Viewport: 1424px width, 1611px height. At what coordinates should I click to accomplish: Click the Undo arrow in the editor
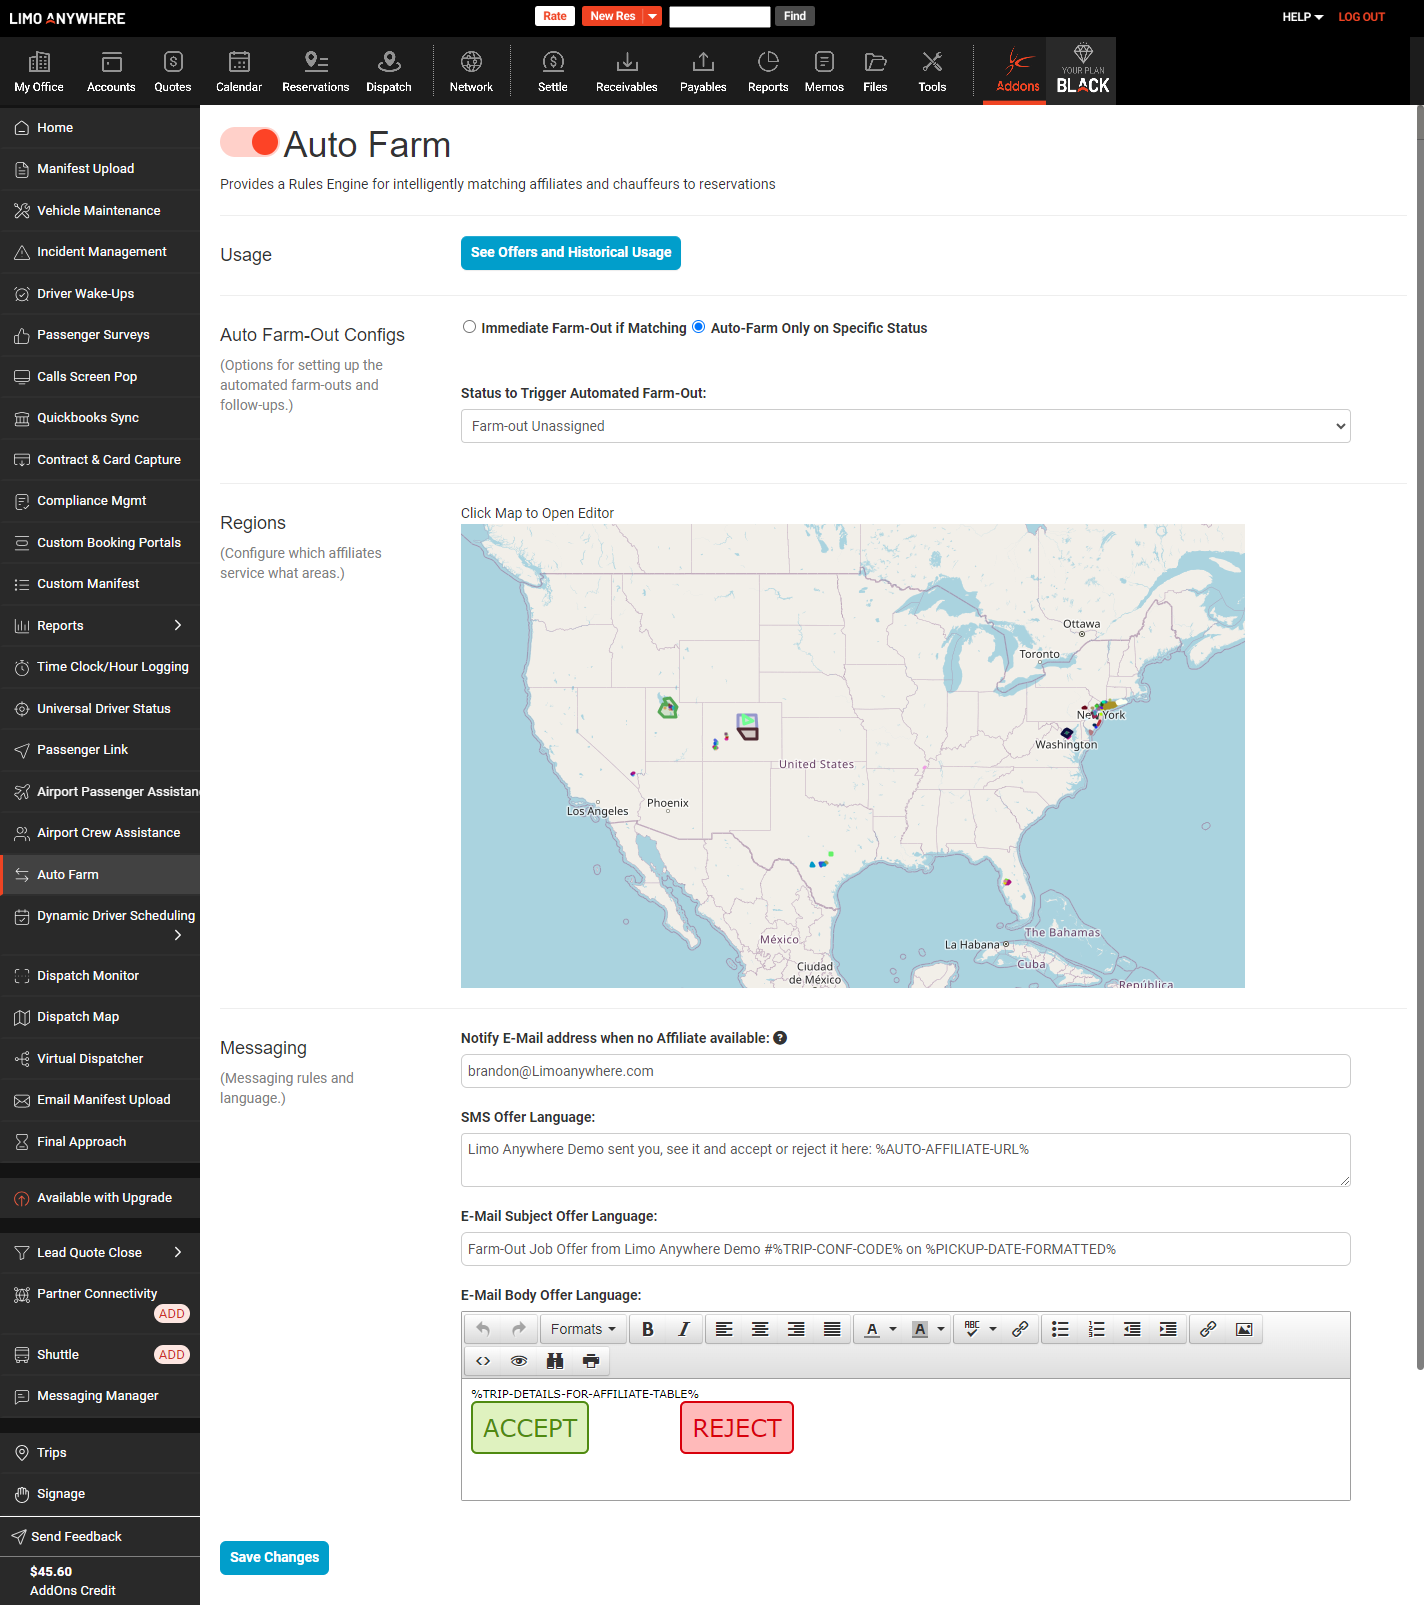483,1329
